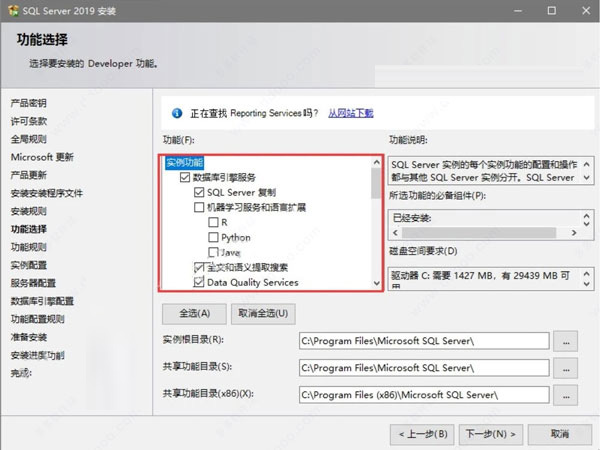Click the 实例根目录(R) path field
Image resolution: width=600 pixels, height=450 pixels.
click(424, 341)
